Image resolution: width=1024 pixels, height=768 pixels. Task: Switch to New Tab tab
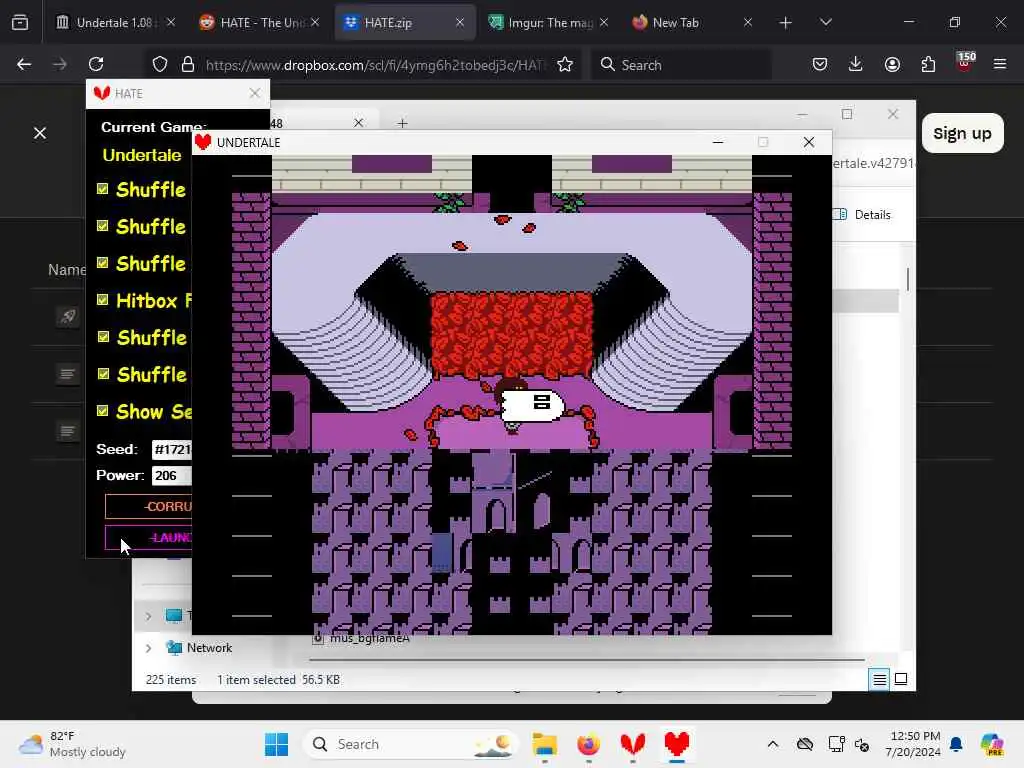692,23
